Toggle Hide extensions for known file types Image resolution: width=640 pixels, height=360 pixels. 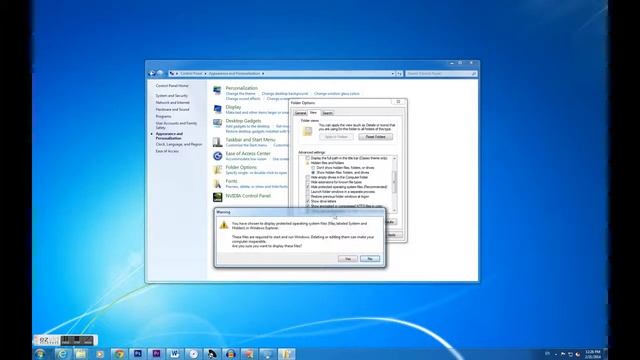click(x=307, y=182)
